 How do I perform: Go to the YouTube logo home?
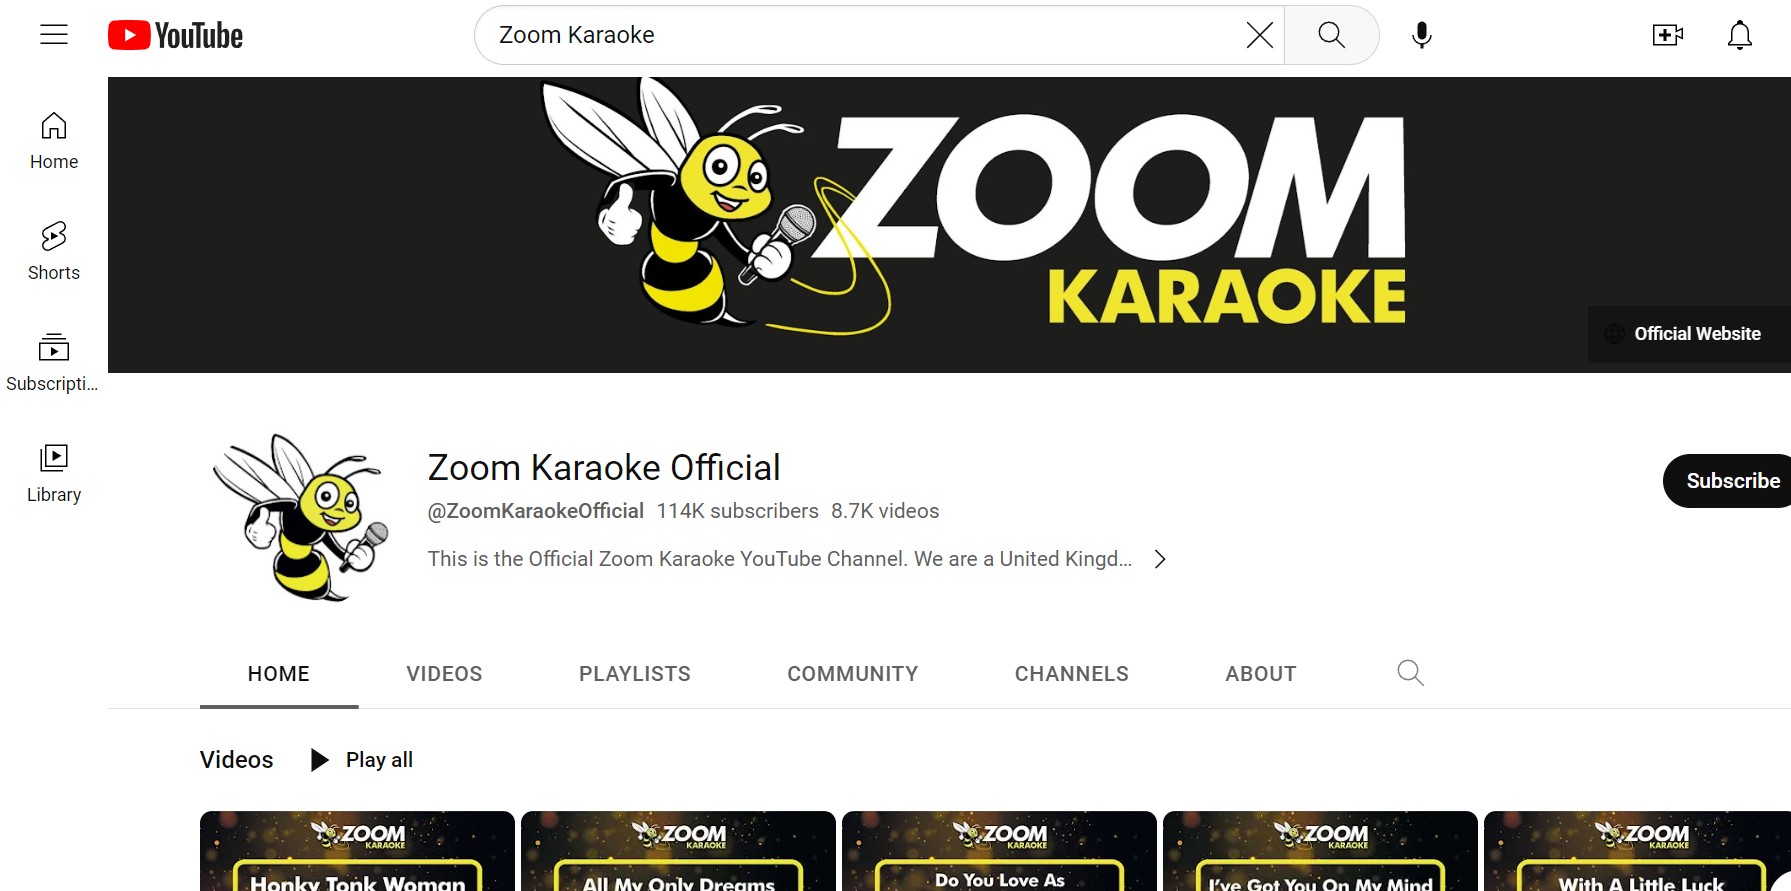coord(176,35)
